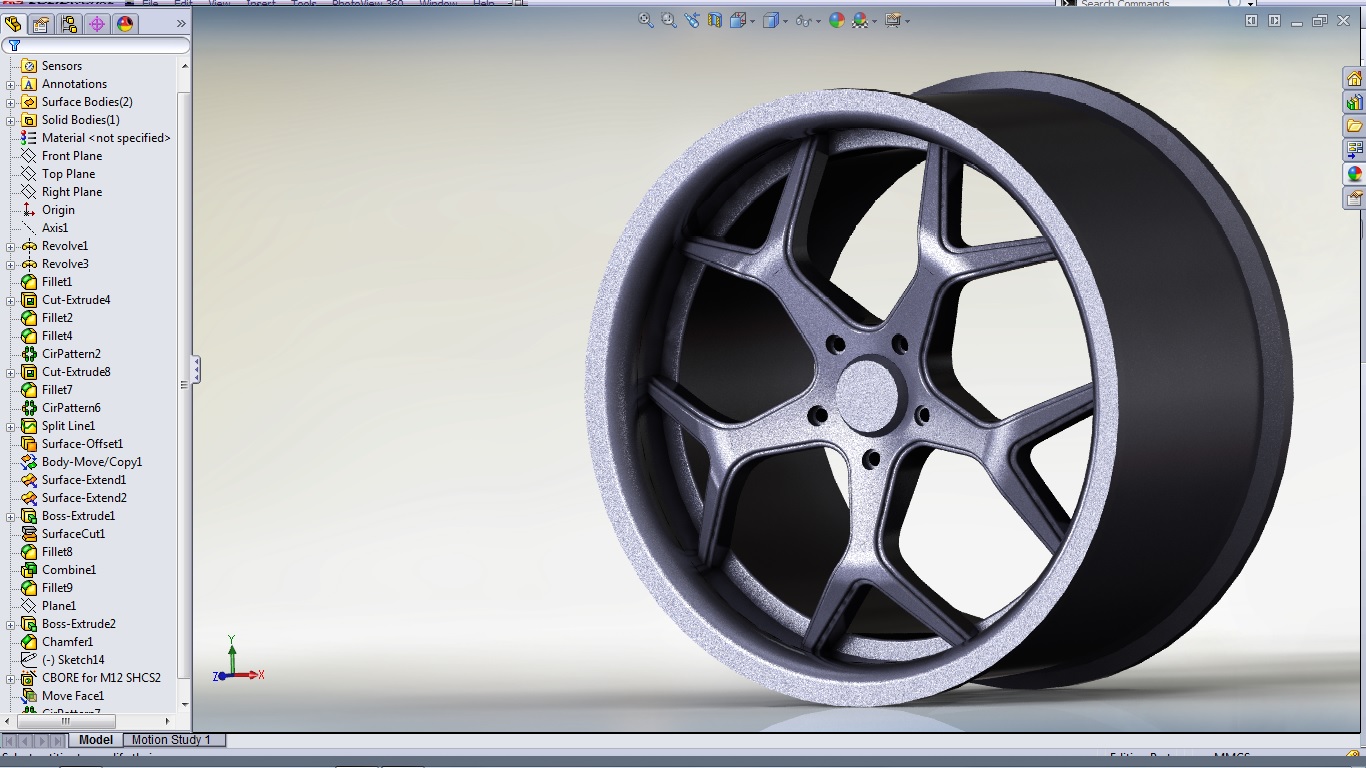Image resolution: width=1366 pixels, height=768 pixels.
Task: Click the panel collapse handle on splitter
Action: [196, 370]
